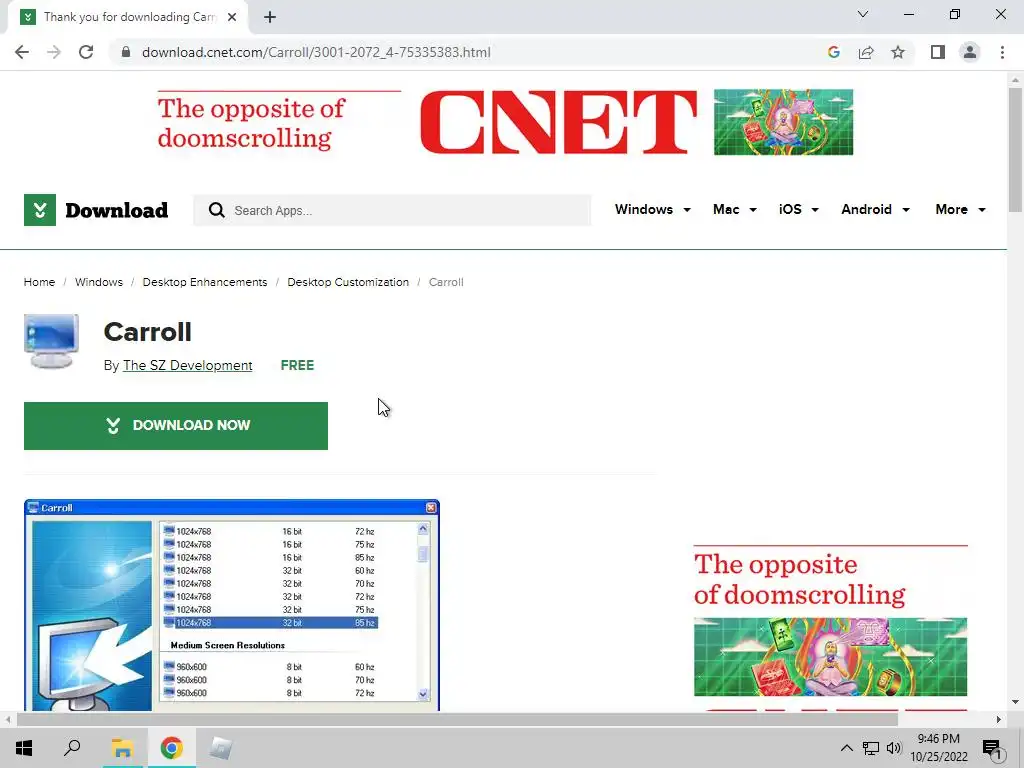This screenshot has height=768, width=1024.
Task: Select the 'Thank you for downloading' tab
Action: coord(129,17)
